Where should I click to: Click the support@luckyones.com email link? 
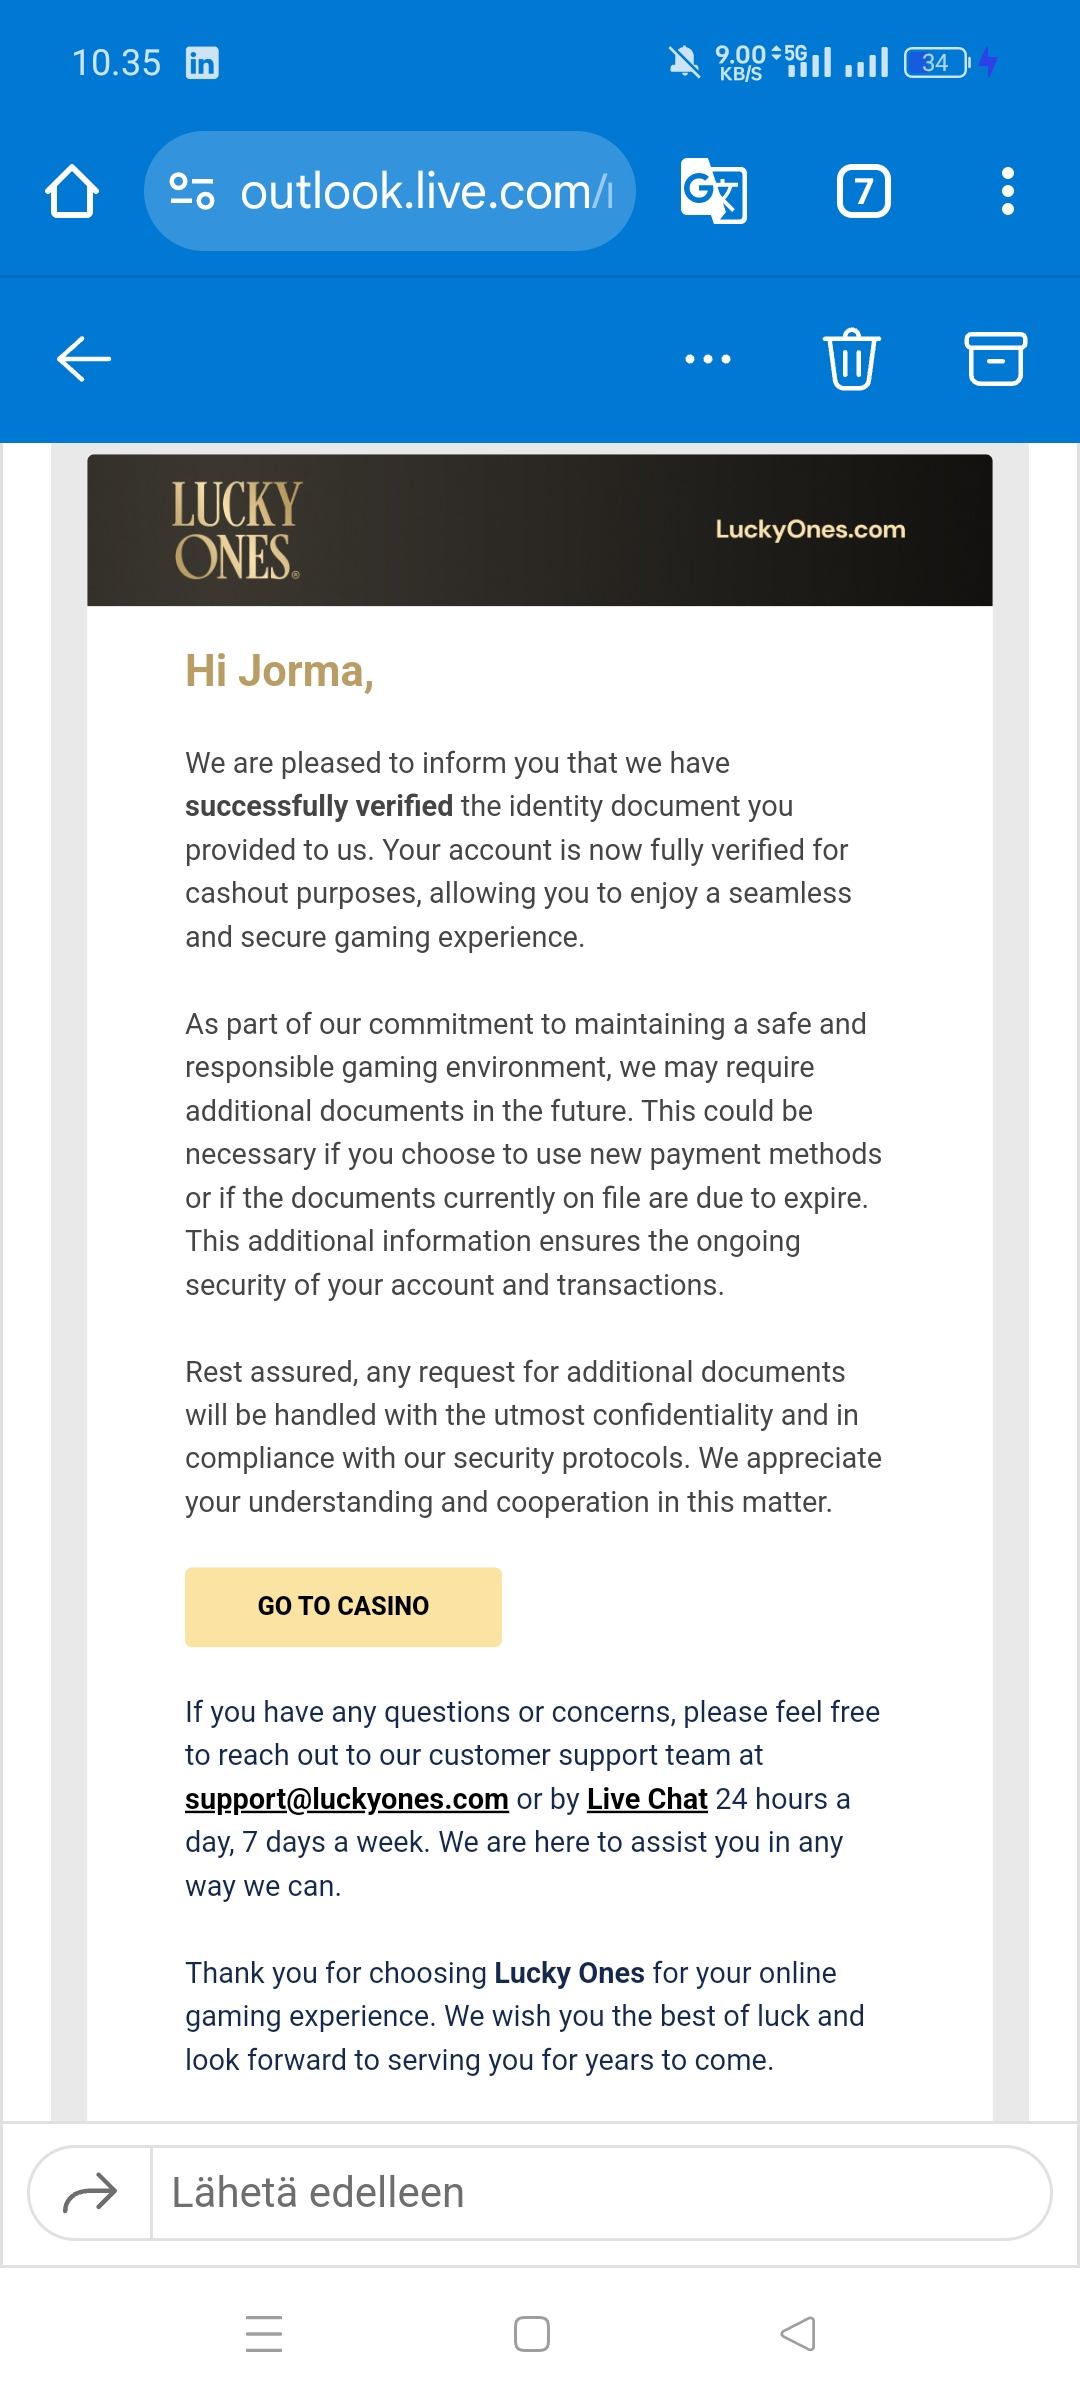(347, 1799)
